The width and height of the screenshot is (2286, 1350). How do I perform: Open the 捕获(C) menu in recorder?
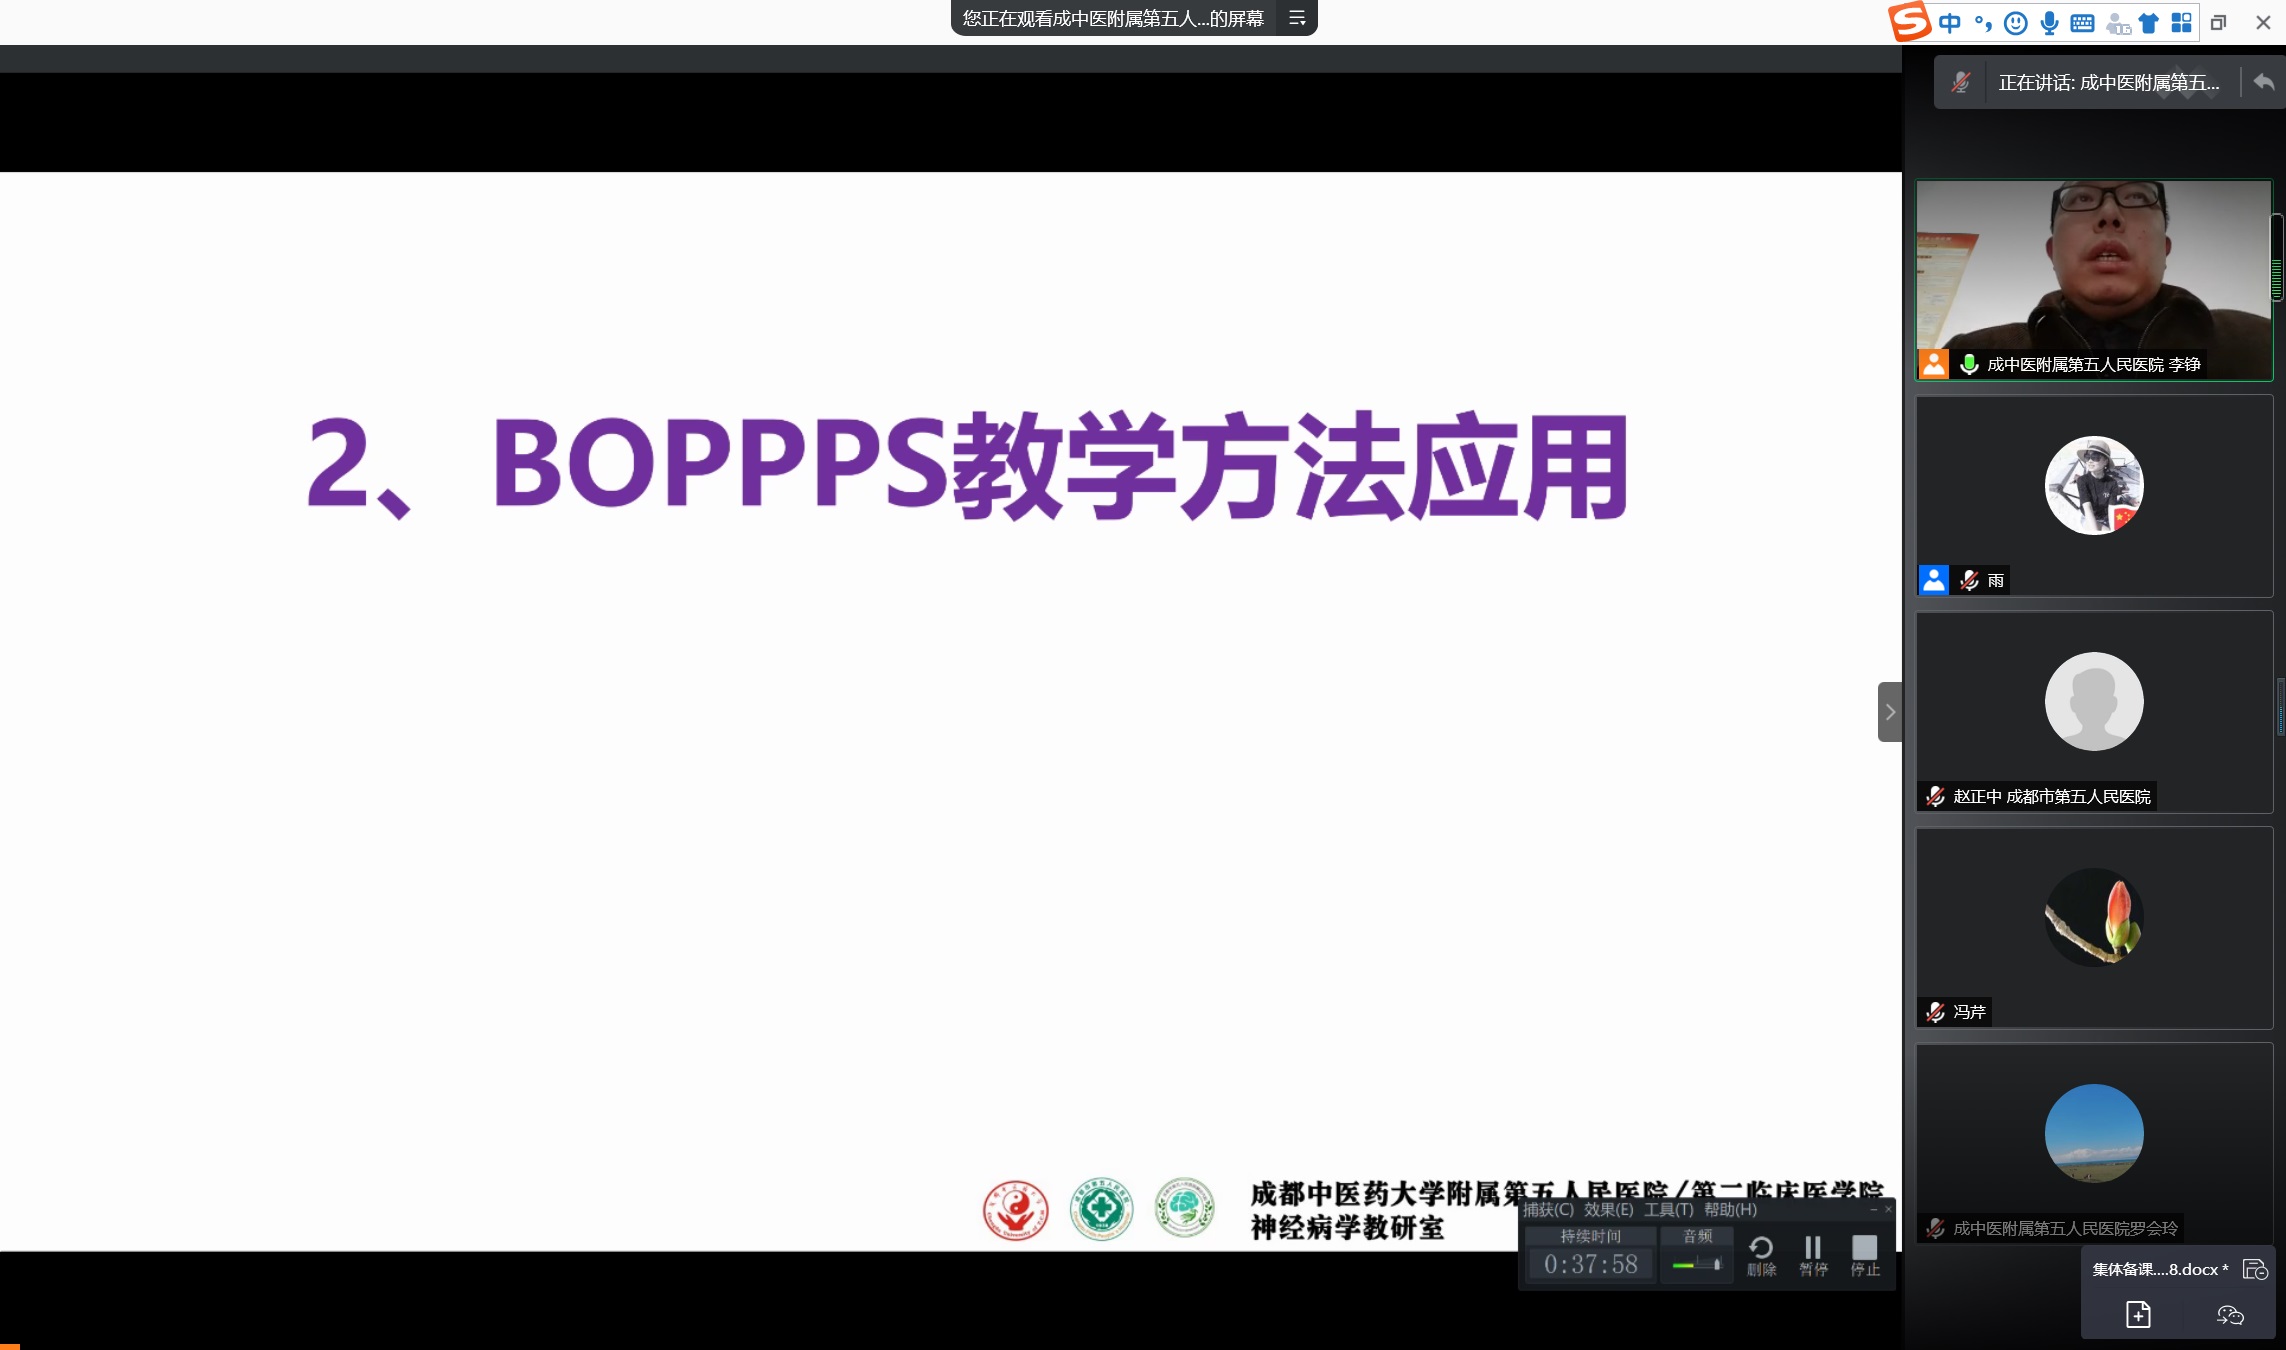click(1548, 1209)
